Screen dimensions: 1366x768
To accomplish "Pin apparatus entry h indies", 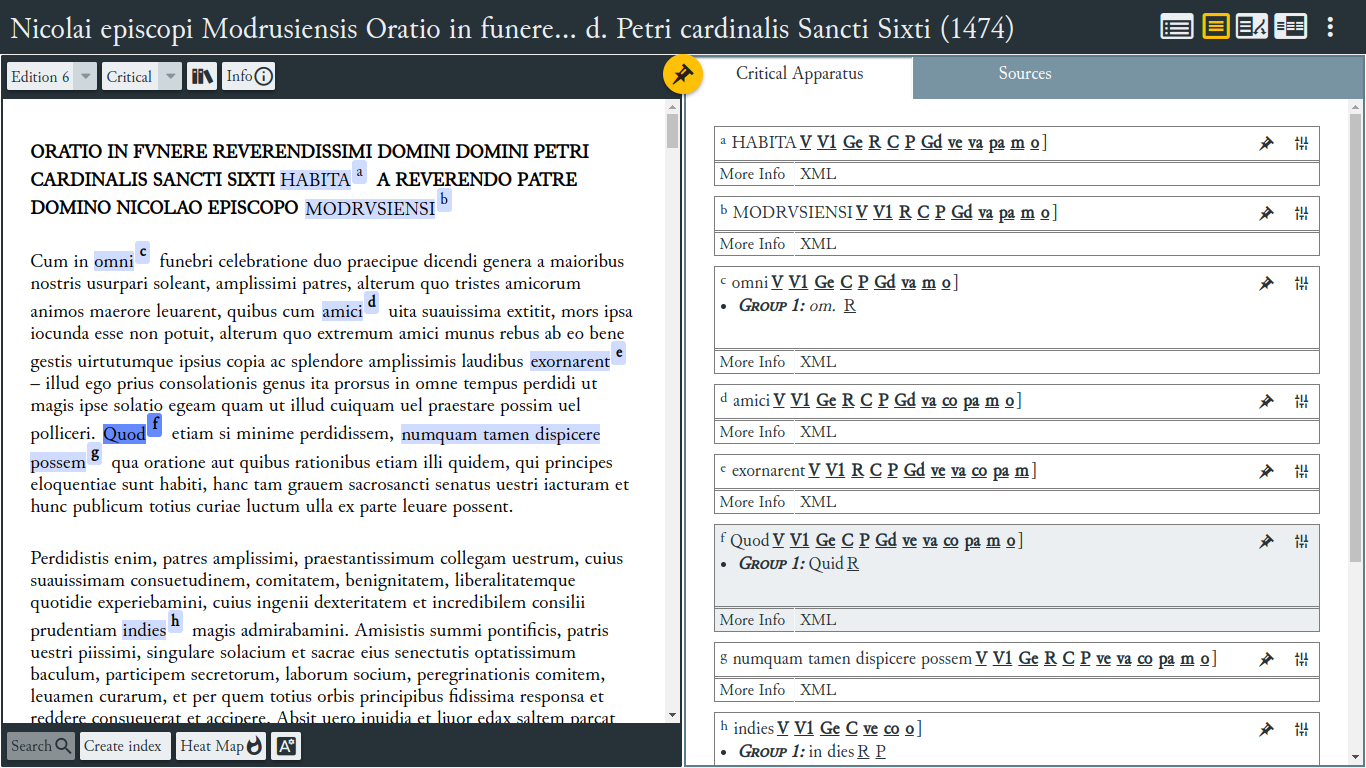I will click(1266, 729).
